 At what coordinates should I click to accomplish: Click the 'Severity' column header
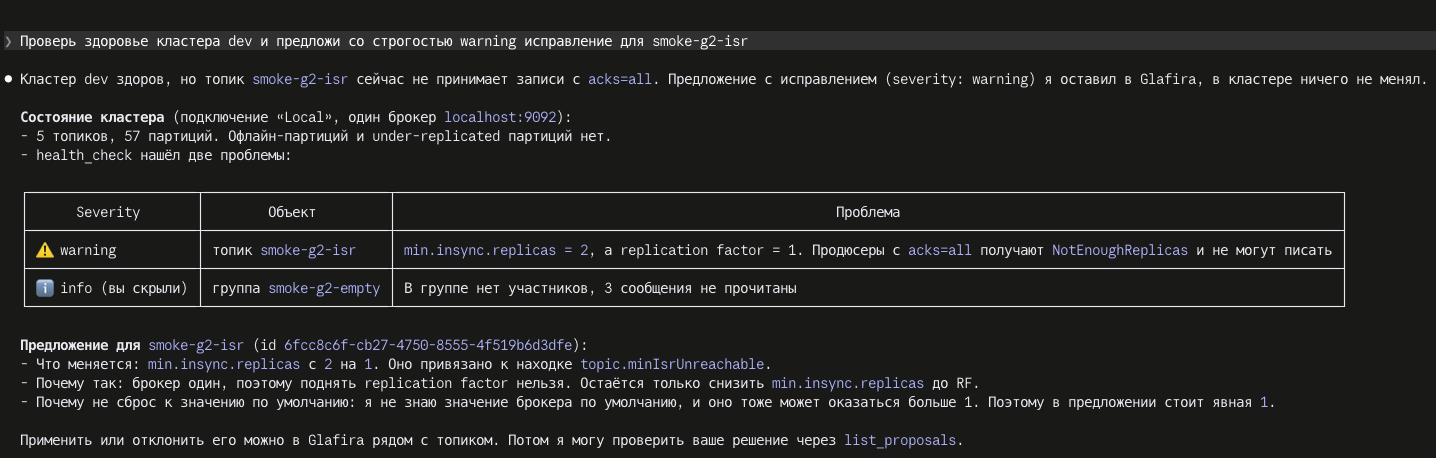[x=108, y=212]
